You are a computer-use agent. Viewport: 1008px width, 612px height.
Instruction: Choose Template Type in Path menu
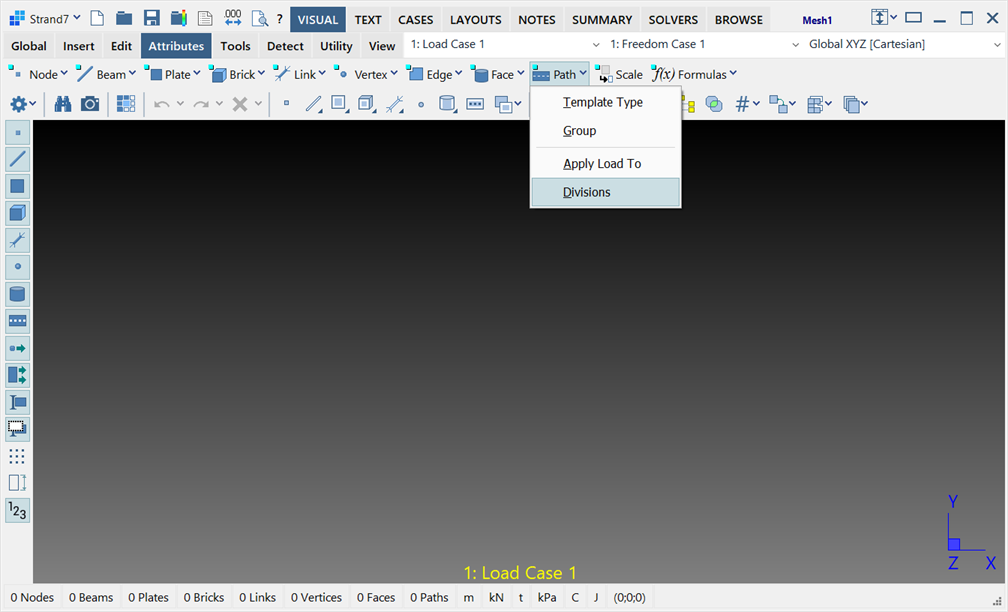(x=605, y=103)
